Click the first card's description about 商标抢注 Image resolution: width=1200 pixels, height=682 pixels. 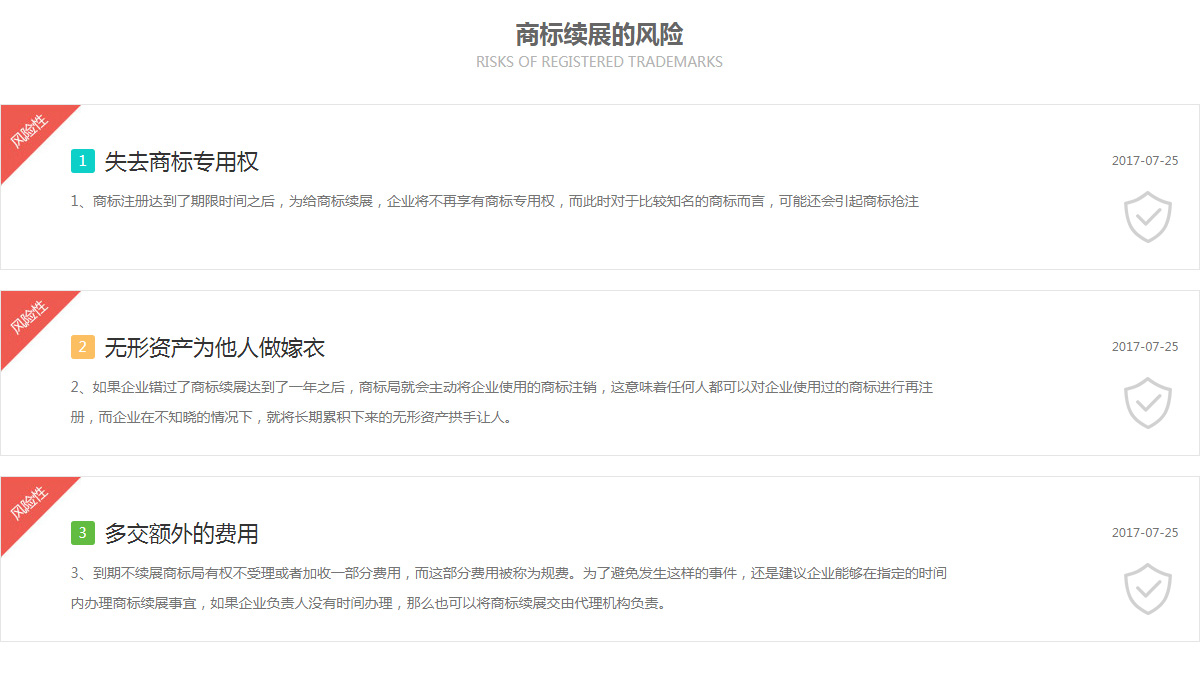(494, 201)
